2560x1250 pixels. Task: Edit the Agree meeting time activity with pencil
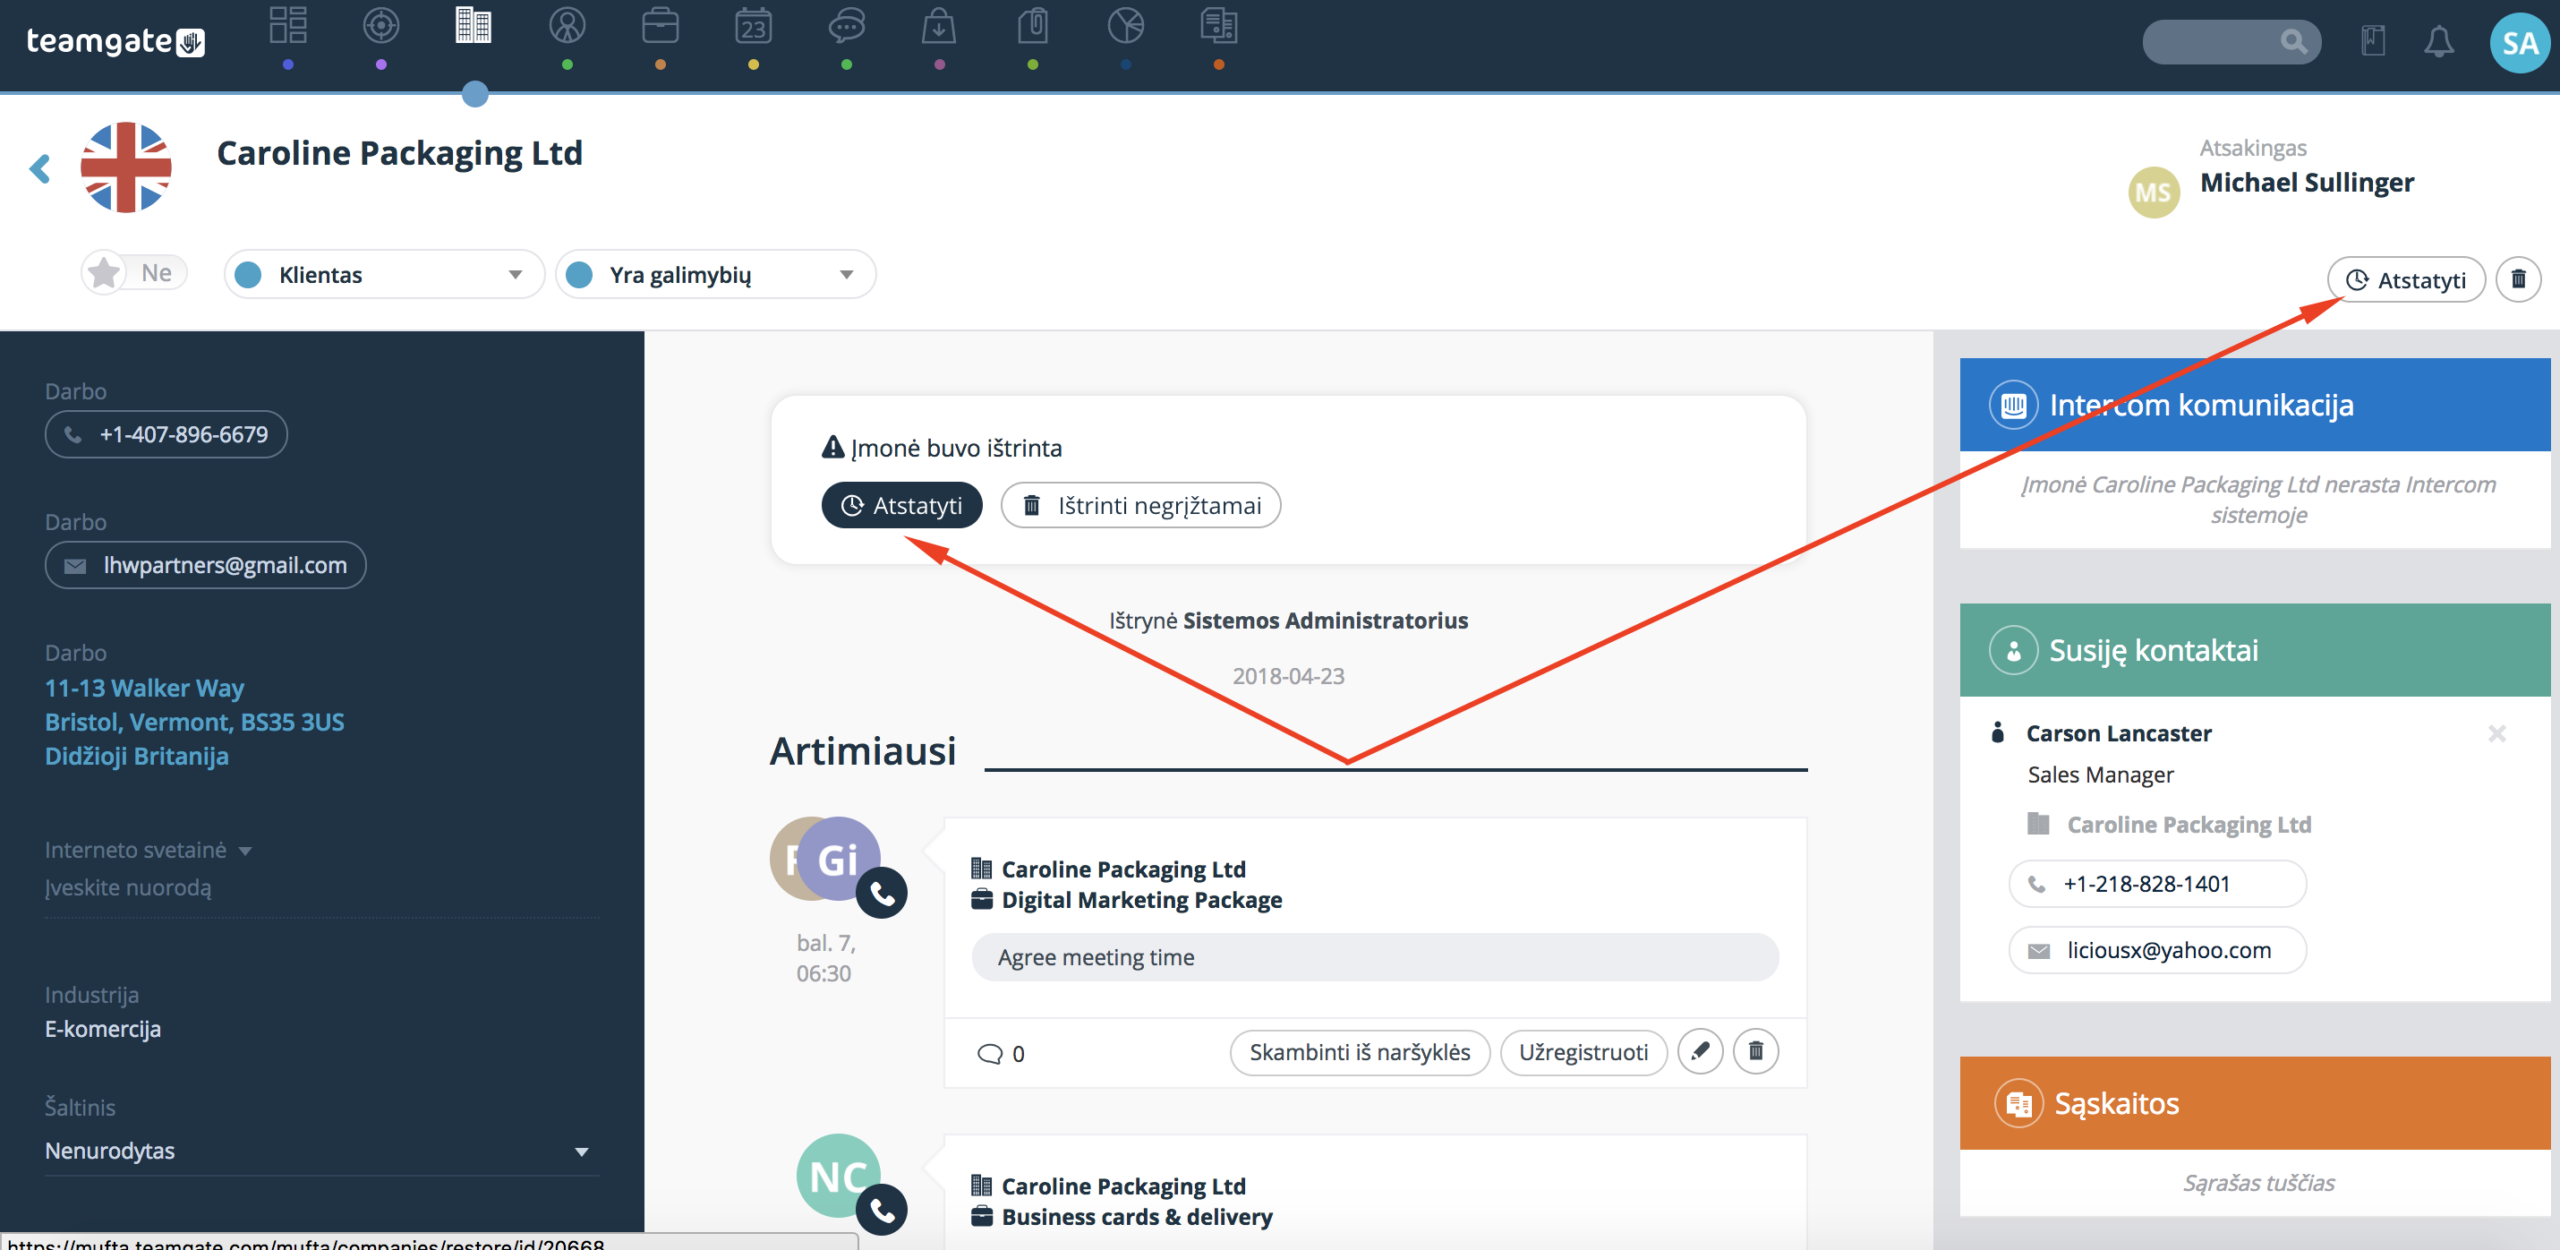1700,1052
